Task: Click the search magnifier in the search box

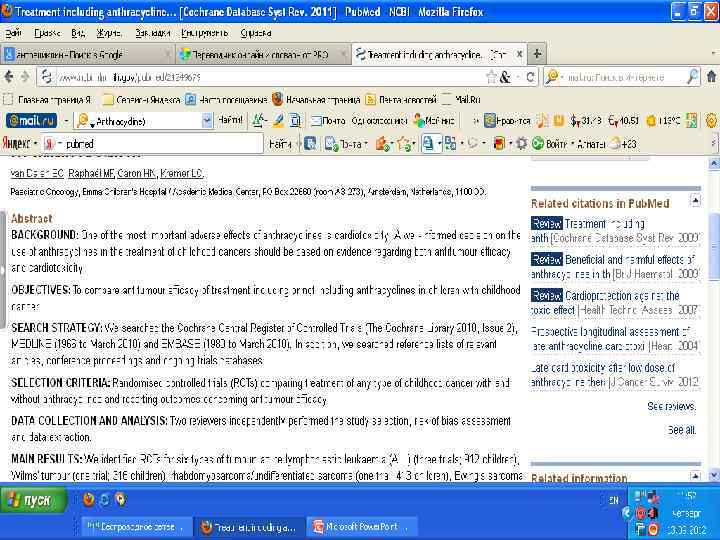Action: coord(692,77)
